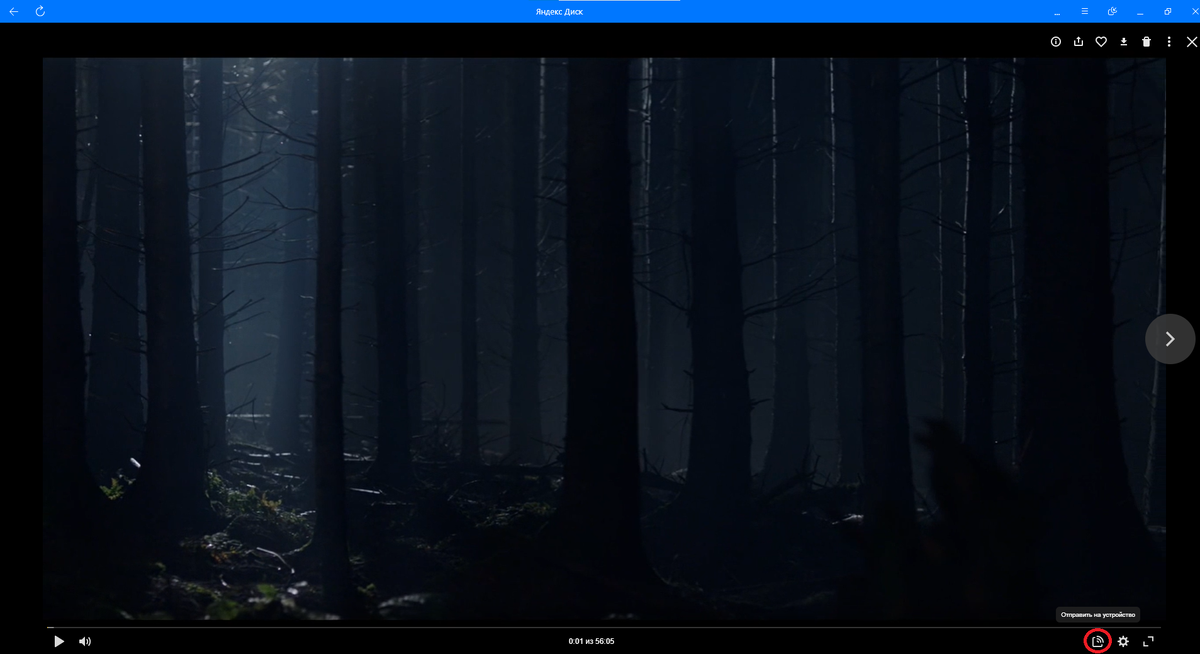Reload the Yandex Disk page
1200x654 pixels.
tap(40, 11)
